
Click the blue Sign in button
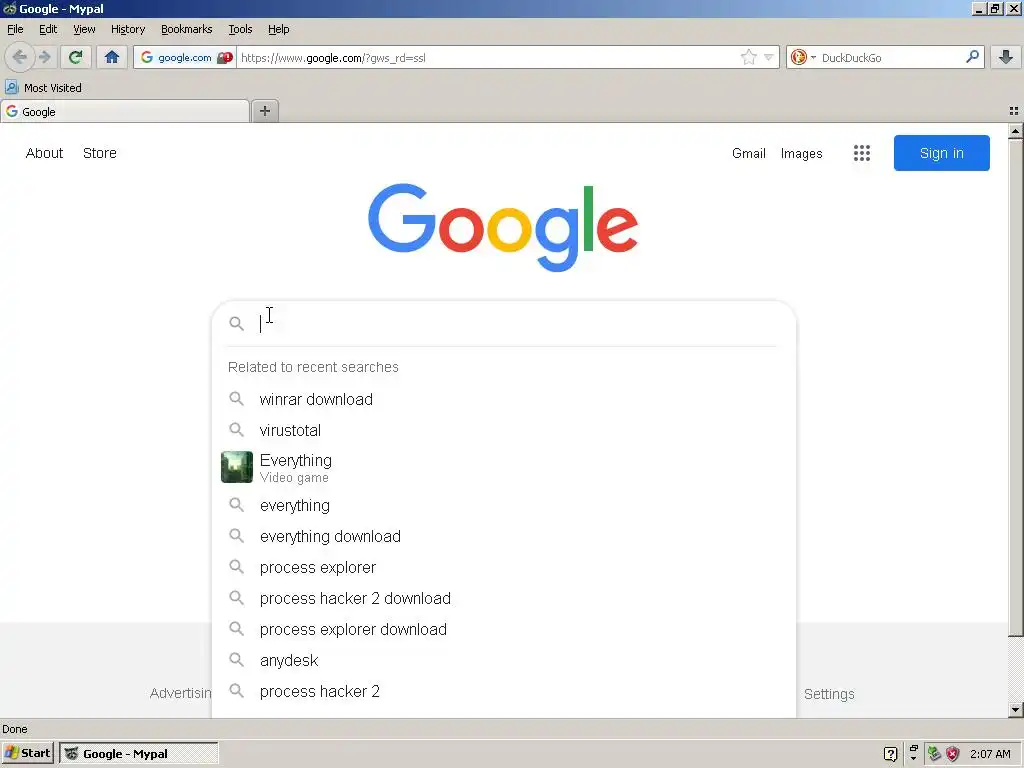[x=941, y=153]
